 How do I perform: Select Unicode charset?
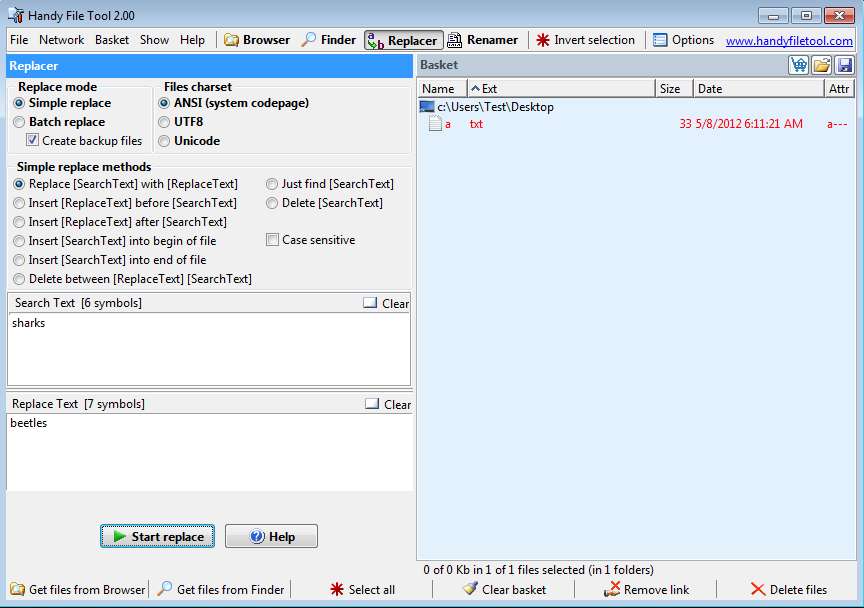[189, 141]
